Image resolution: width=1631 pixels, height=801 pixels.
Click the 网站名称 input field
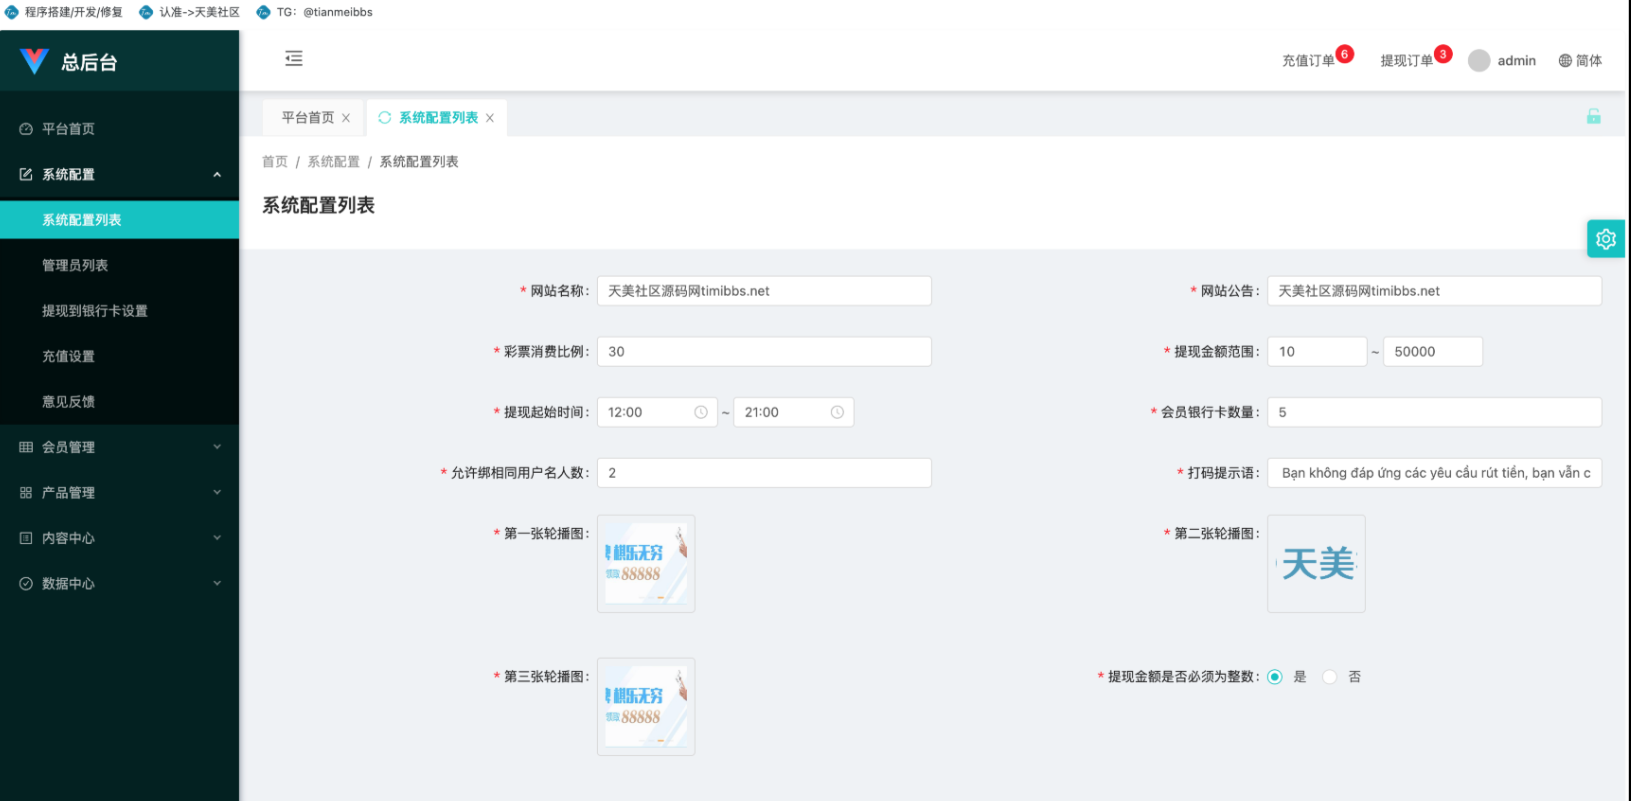(x=764, y=291)
